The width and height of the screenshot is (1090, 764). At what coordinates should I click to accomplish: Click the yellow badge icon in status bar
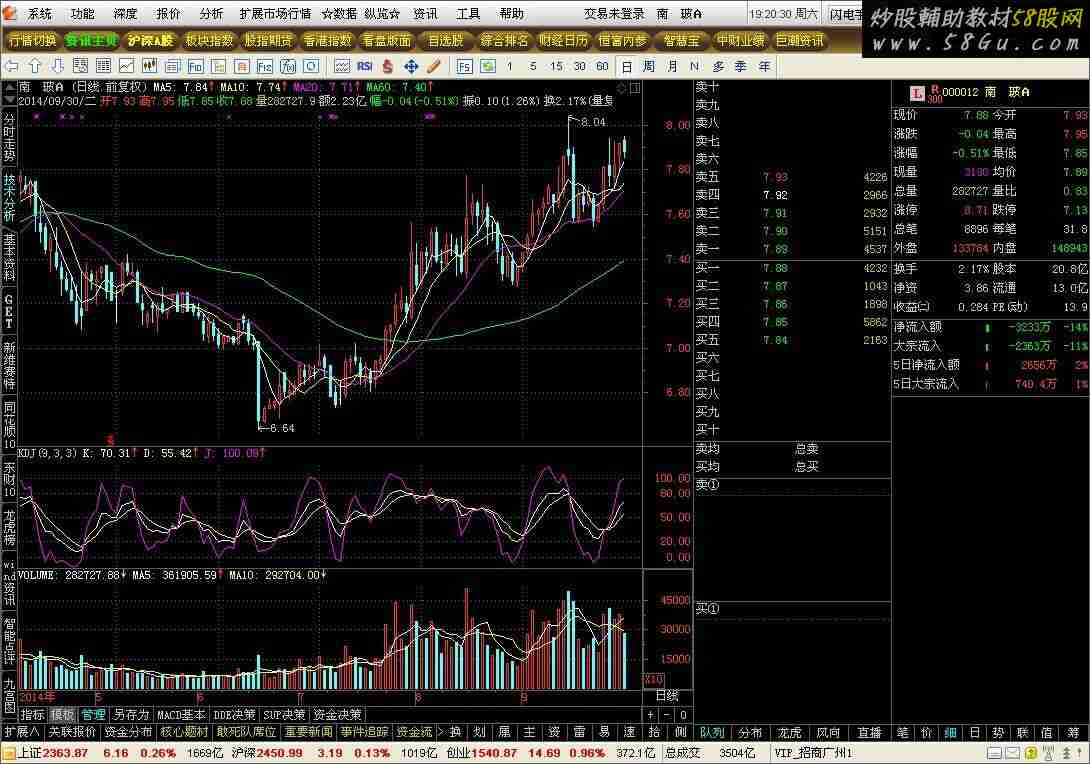point(1030,753)
